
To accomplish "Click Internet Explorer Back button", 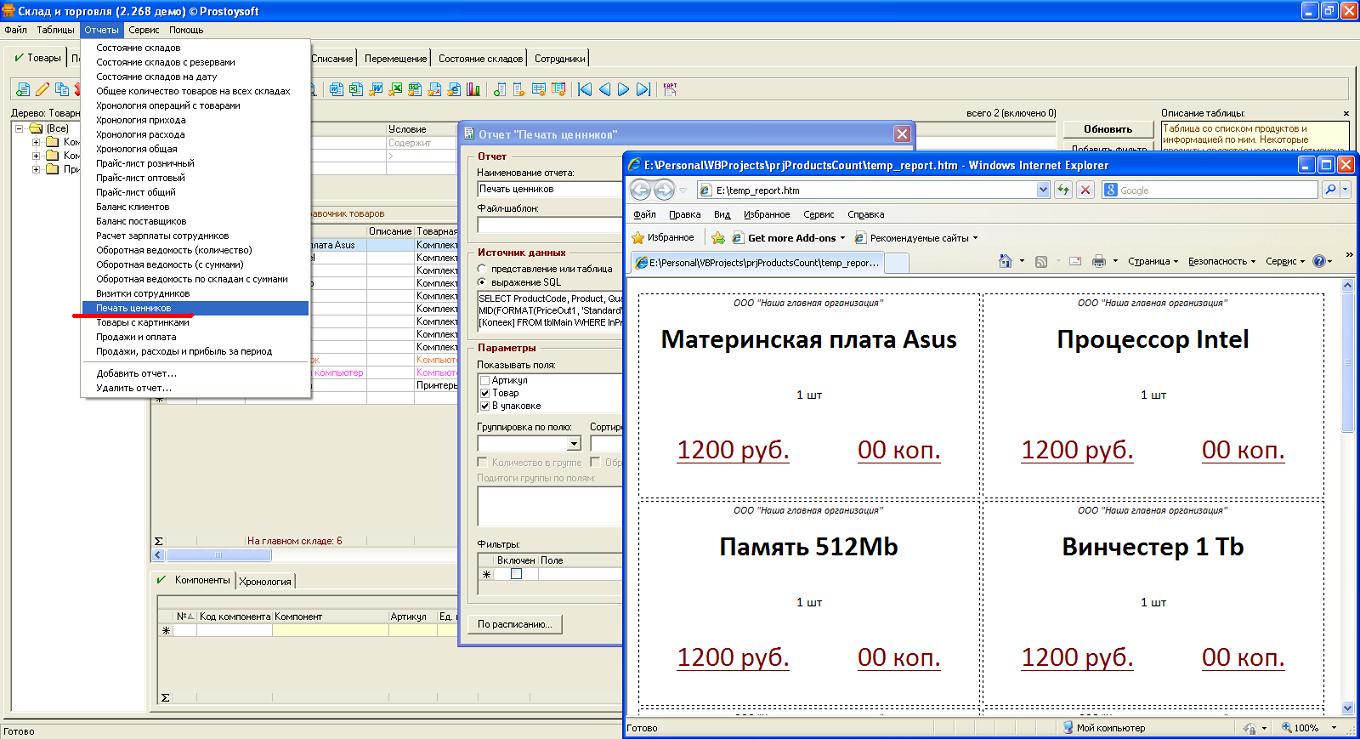I will click(640, 190).
